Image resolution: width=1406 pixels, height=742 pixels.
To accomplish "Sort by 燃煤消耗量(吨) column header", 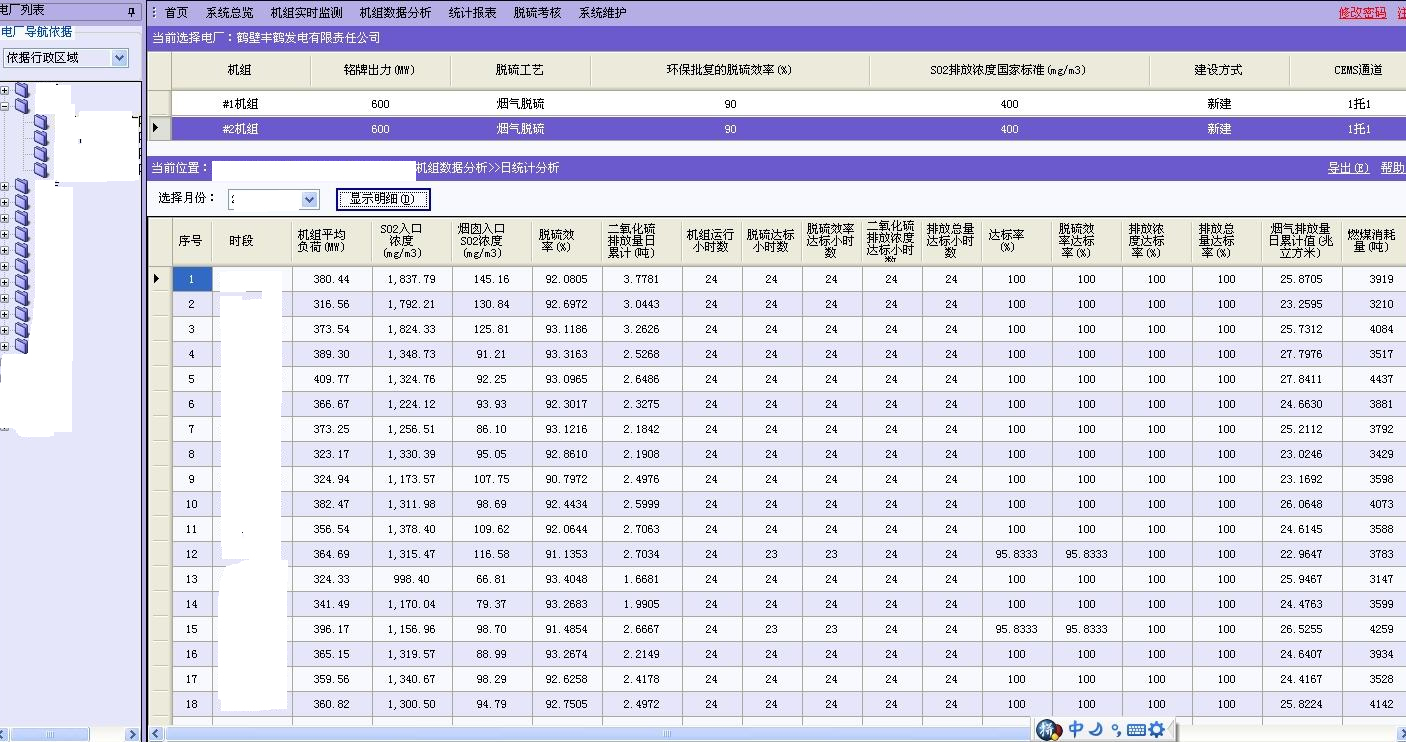I will [1373, 241].
